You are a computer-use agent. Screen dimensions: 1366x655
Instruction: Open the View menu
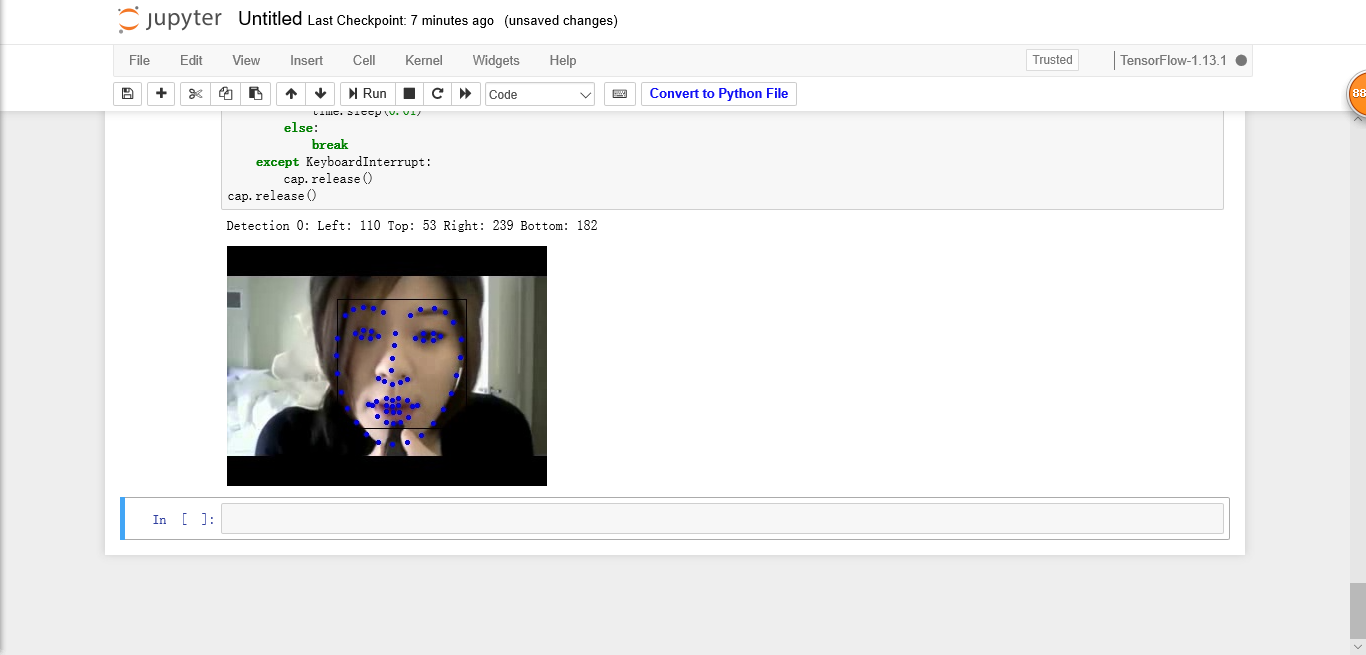click(246, 60)
